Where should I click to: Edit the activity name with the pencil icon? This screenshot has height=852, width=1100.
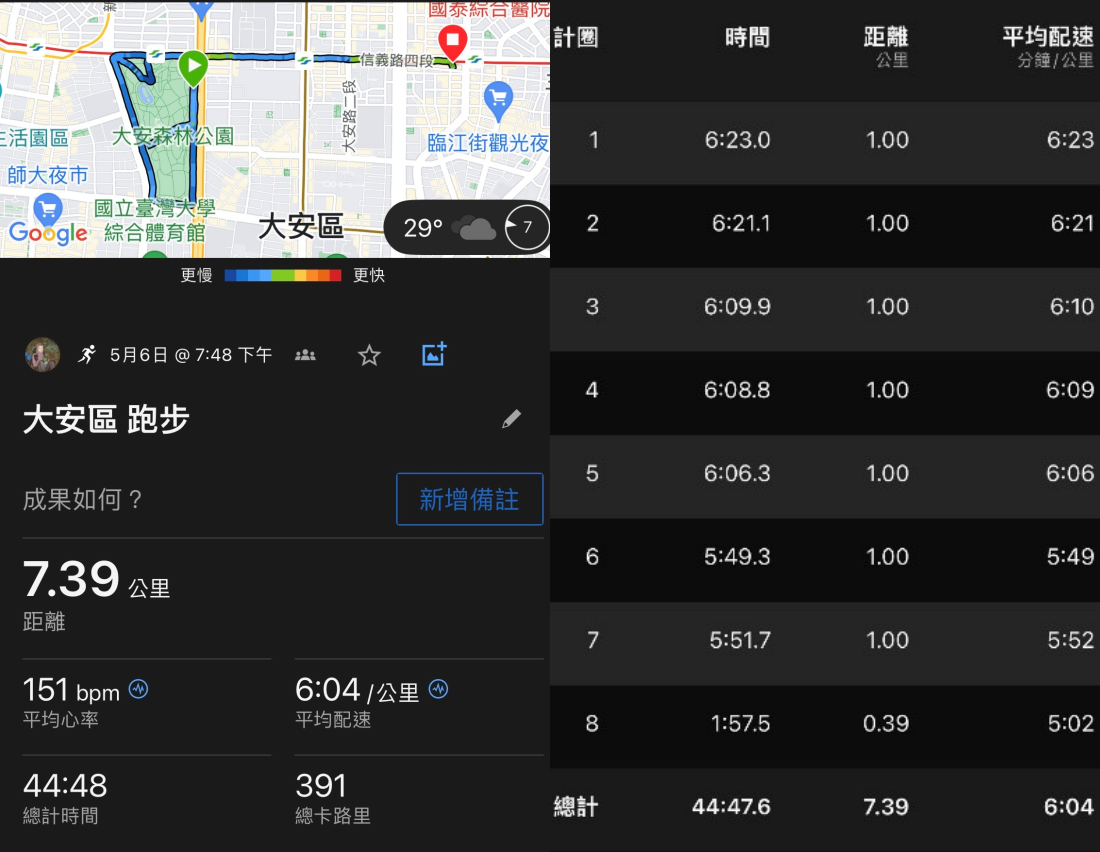coord(511,419)
